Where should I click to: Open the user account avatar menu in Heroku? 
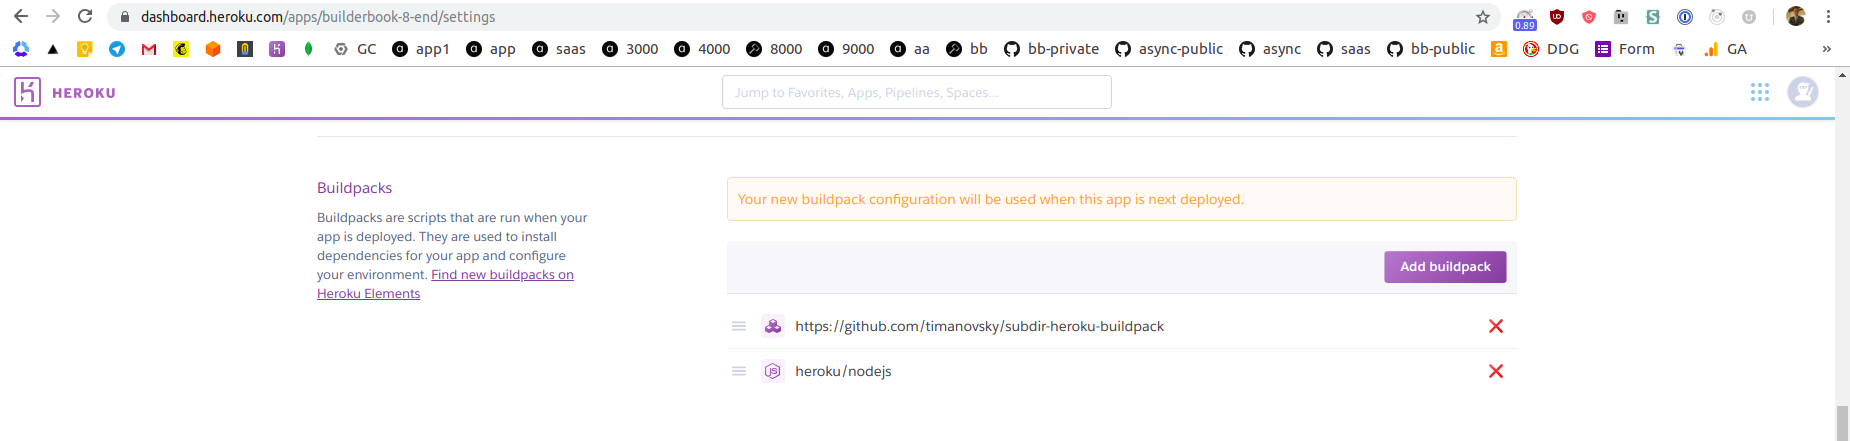tap(1803, 92)
